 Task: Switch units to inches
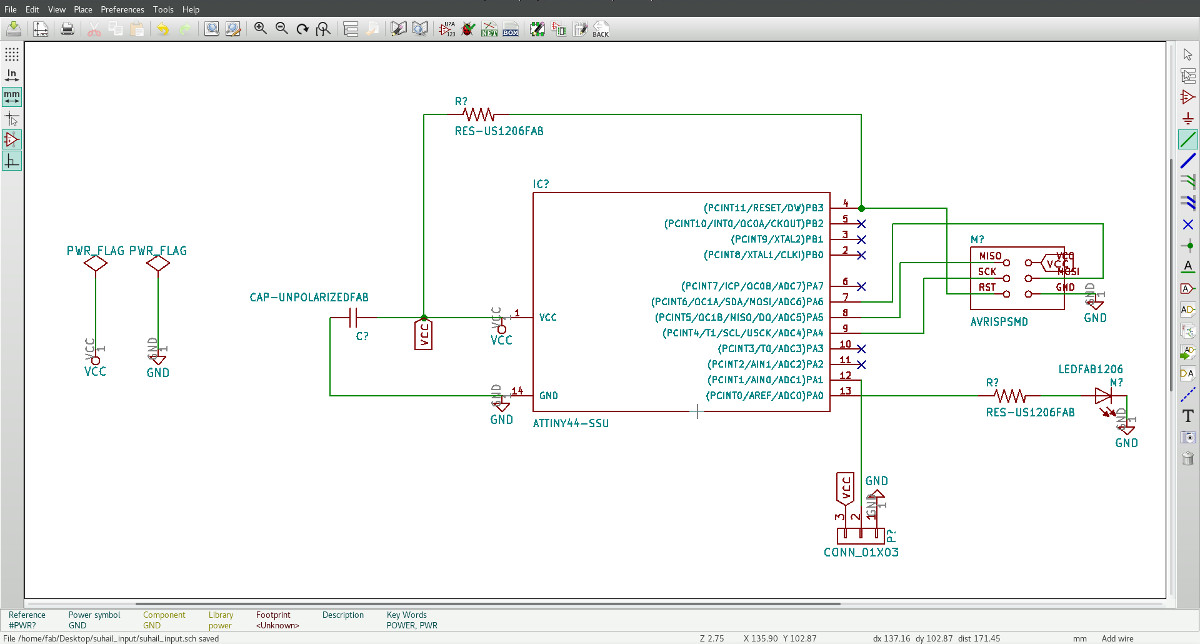click(x=12, y=75)
